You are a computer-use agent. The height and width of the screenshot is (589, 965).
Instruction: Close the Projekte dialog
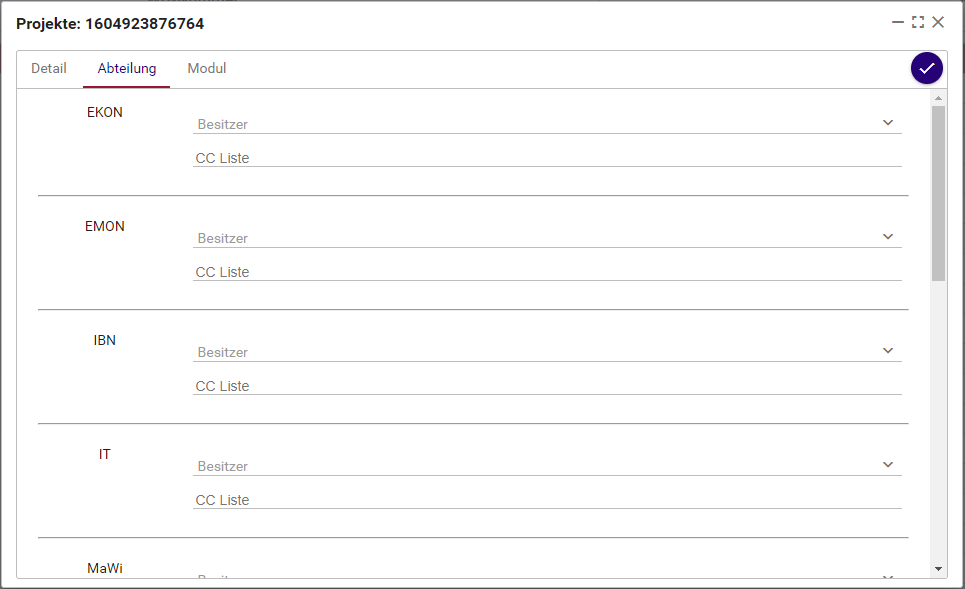pyautogui.click(x=938, y=22)
